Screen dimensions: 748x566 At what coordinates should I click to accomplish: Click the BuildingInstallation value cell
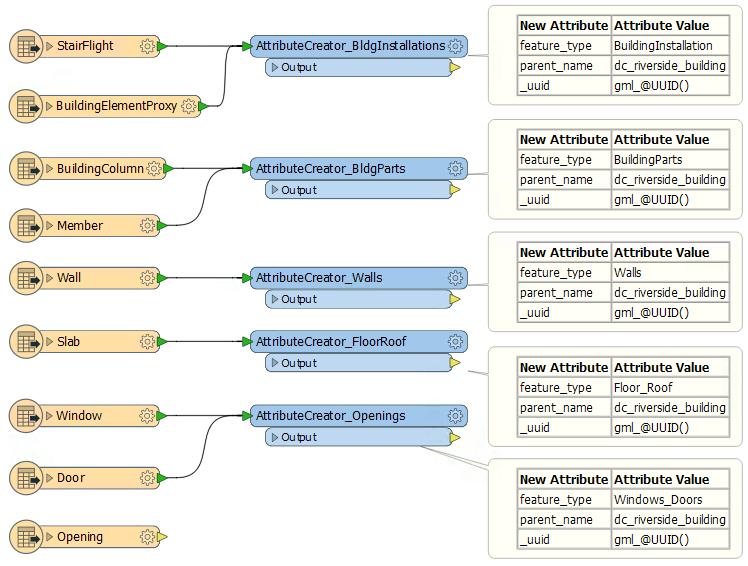[670, 46]
